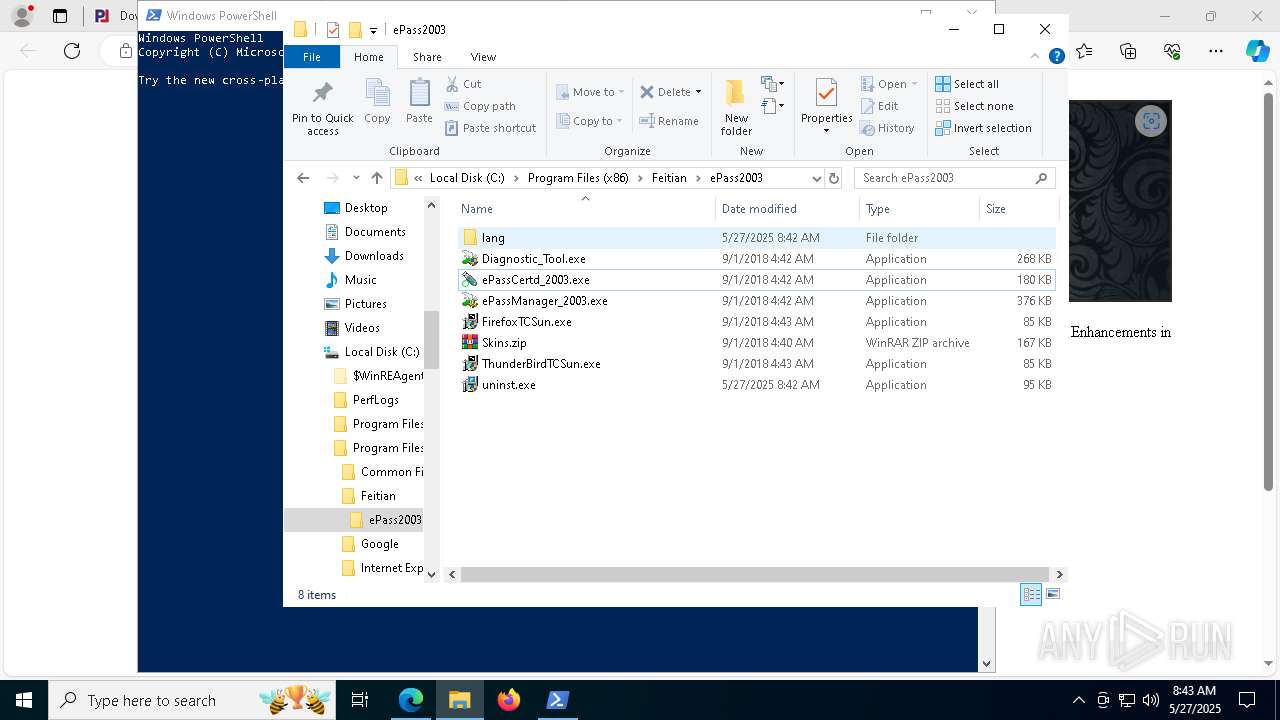This screenshot has height=720, width=1280.
Task: Open address bar history dropdown
Action: pyautogui.click(x=816, y=178)
